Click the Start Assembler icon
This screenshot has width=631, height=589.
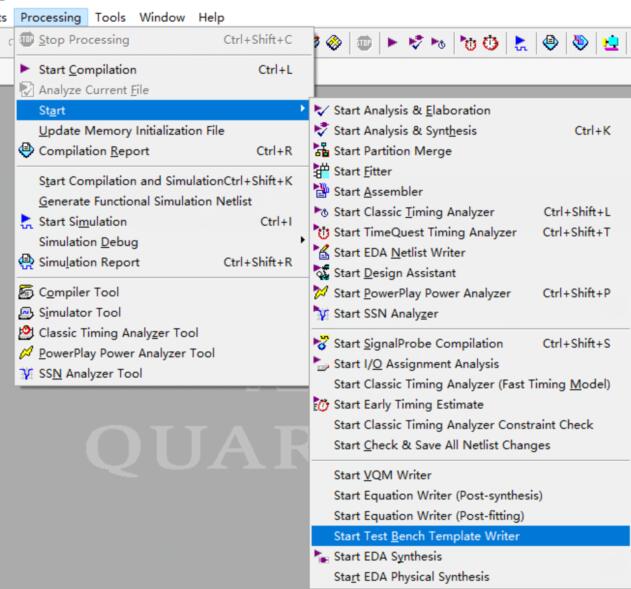pyautogui.click(x=322, y=191)
